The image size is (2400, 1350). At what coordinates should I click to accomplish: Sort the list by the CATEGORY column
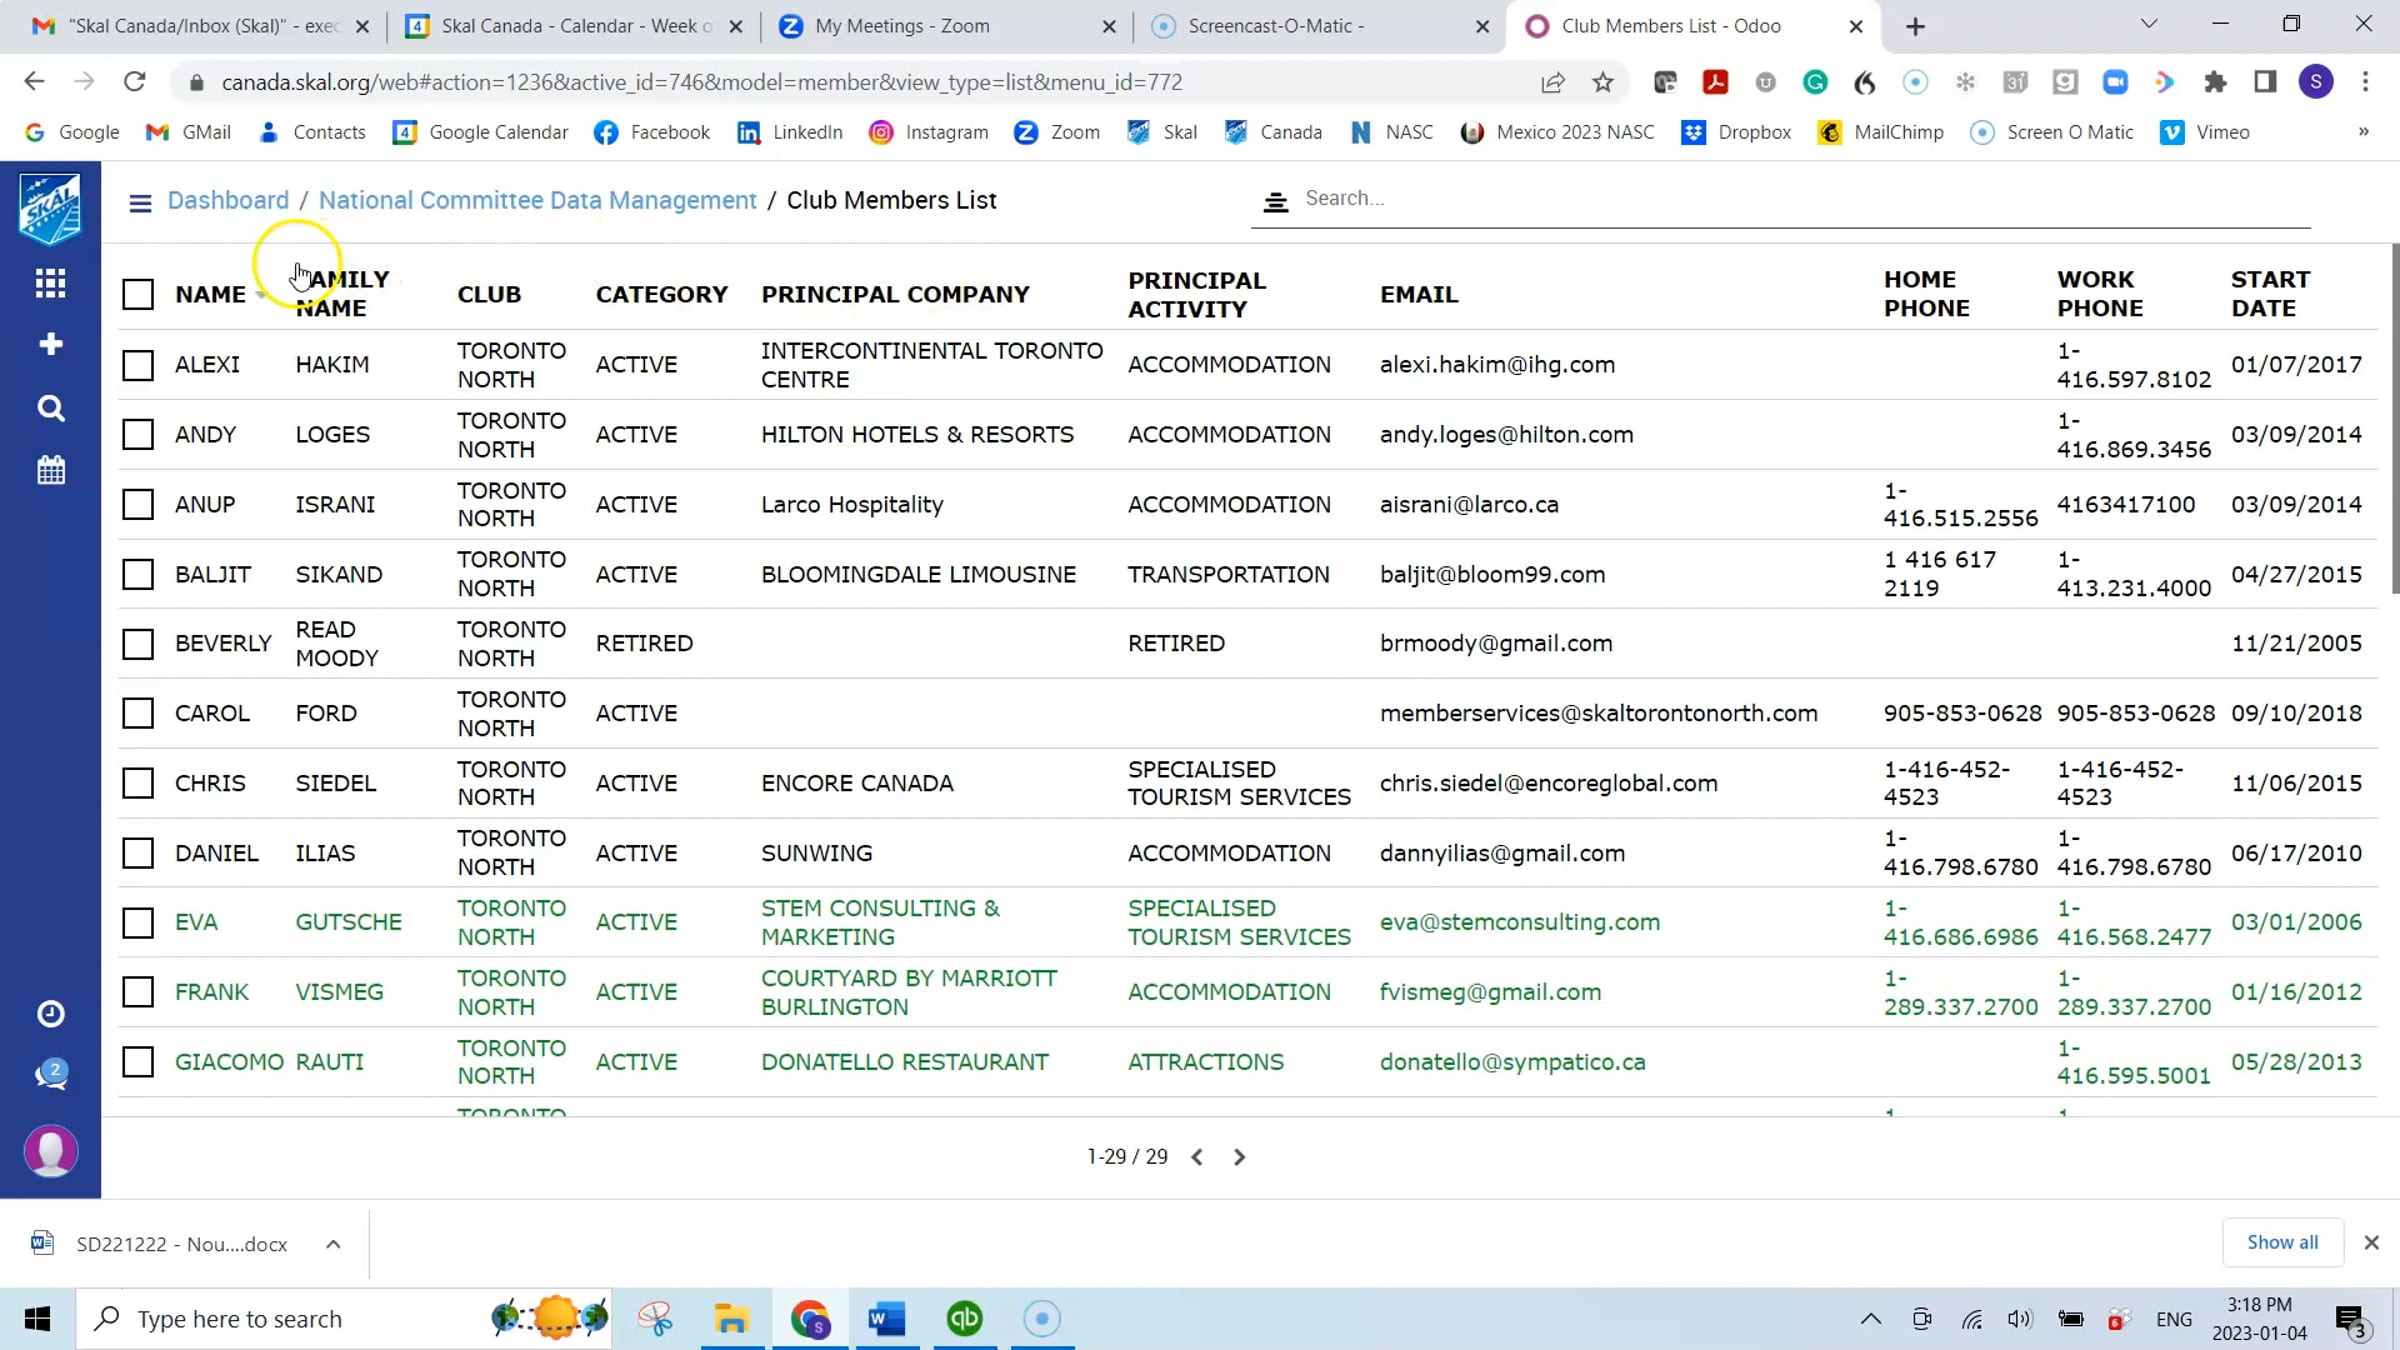(662, 294)
